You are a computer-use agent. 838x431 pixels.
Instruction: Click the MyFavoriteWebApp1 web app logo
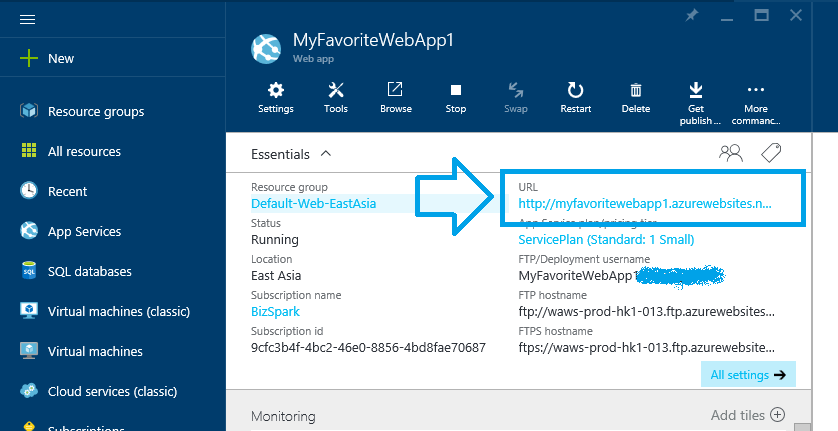pos(266,49)
